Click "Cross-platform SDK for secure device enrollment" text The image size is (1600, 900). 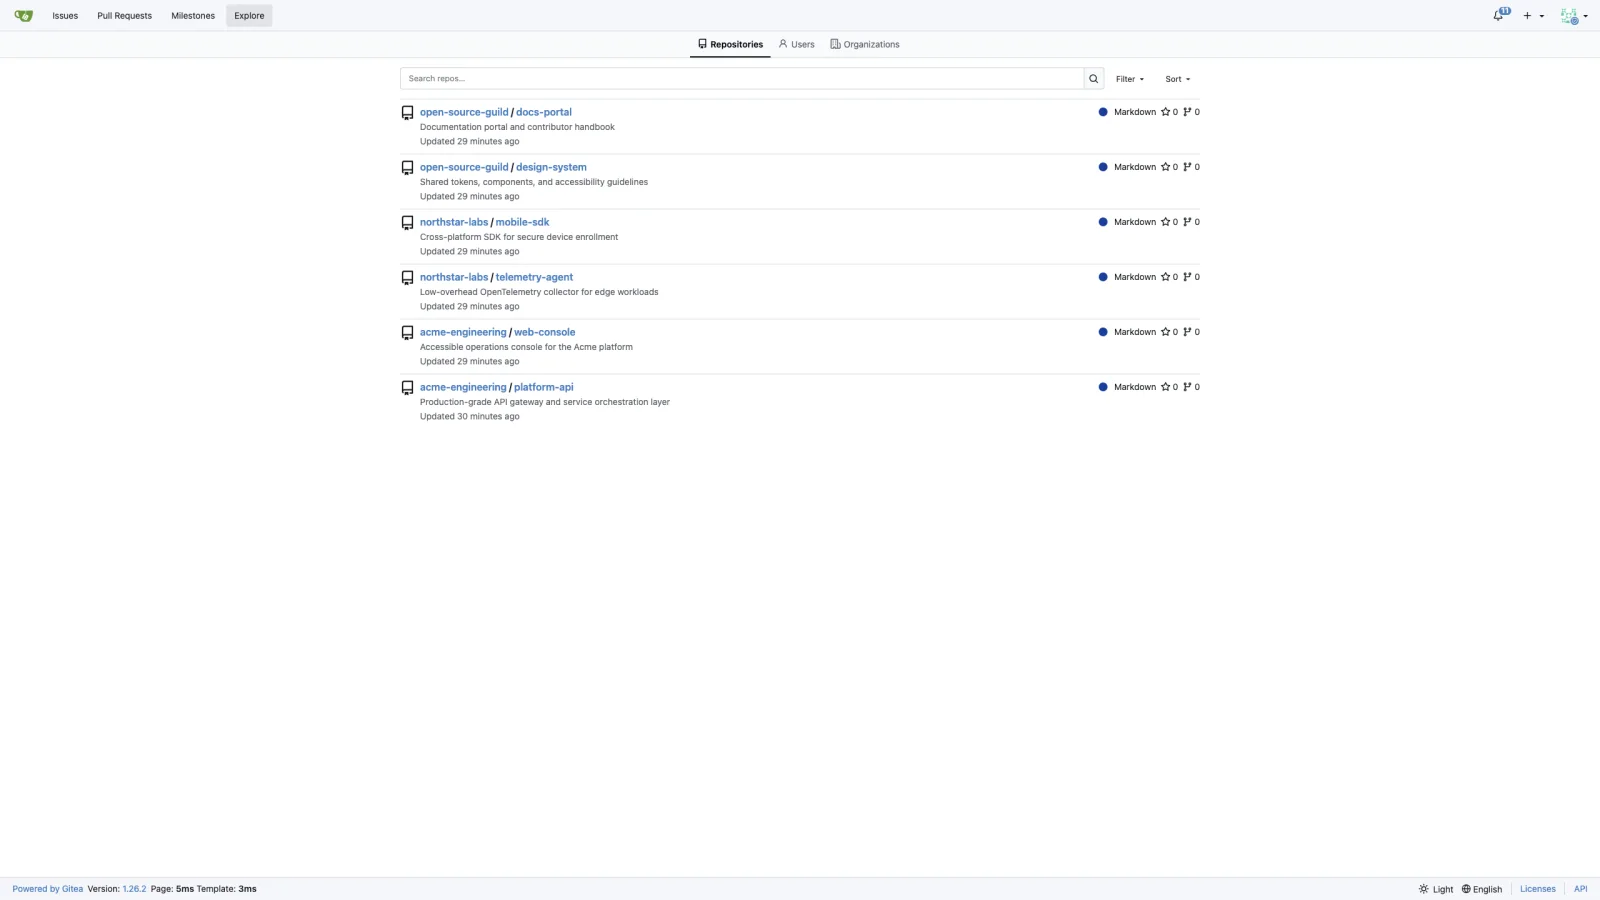[x=519, y=237]
